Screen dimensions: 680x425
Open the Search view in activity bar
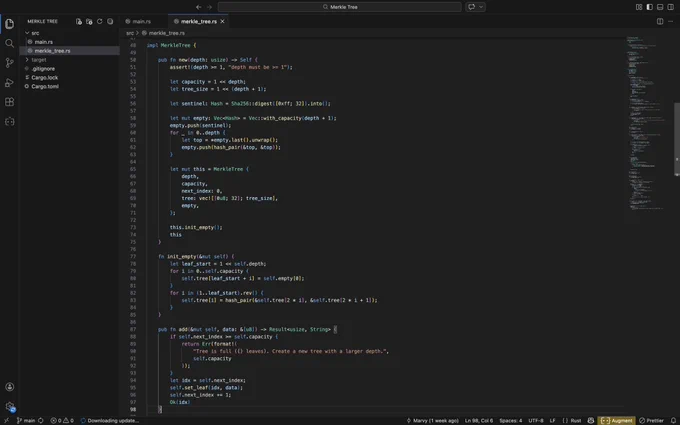pos(10,43)
